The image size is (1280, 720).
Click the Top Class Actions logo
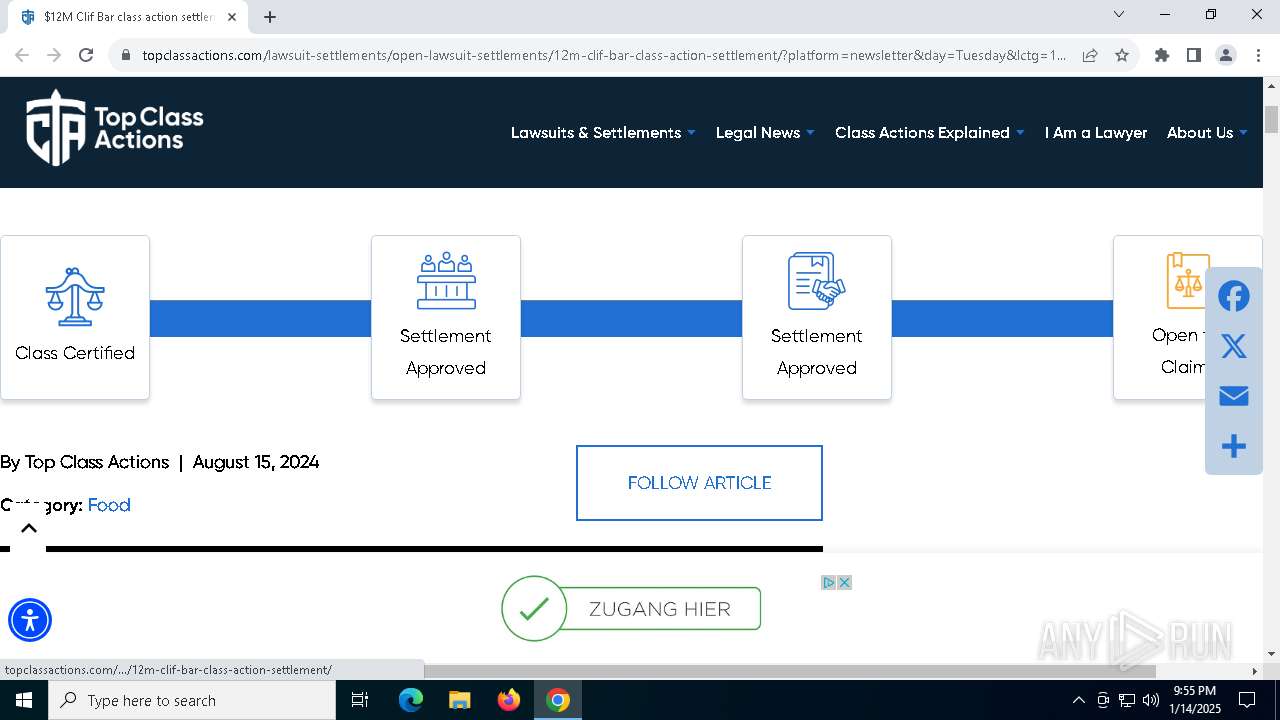pyautogui.click(x=114, y=127)
